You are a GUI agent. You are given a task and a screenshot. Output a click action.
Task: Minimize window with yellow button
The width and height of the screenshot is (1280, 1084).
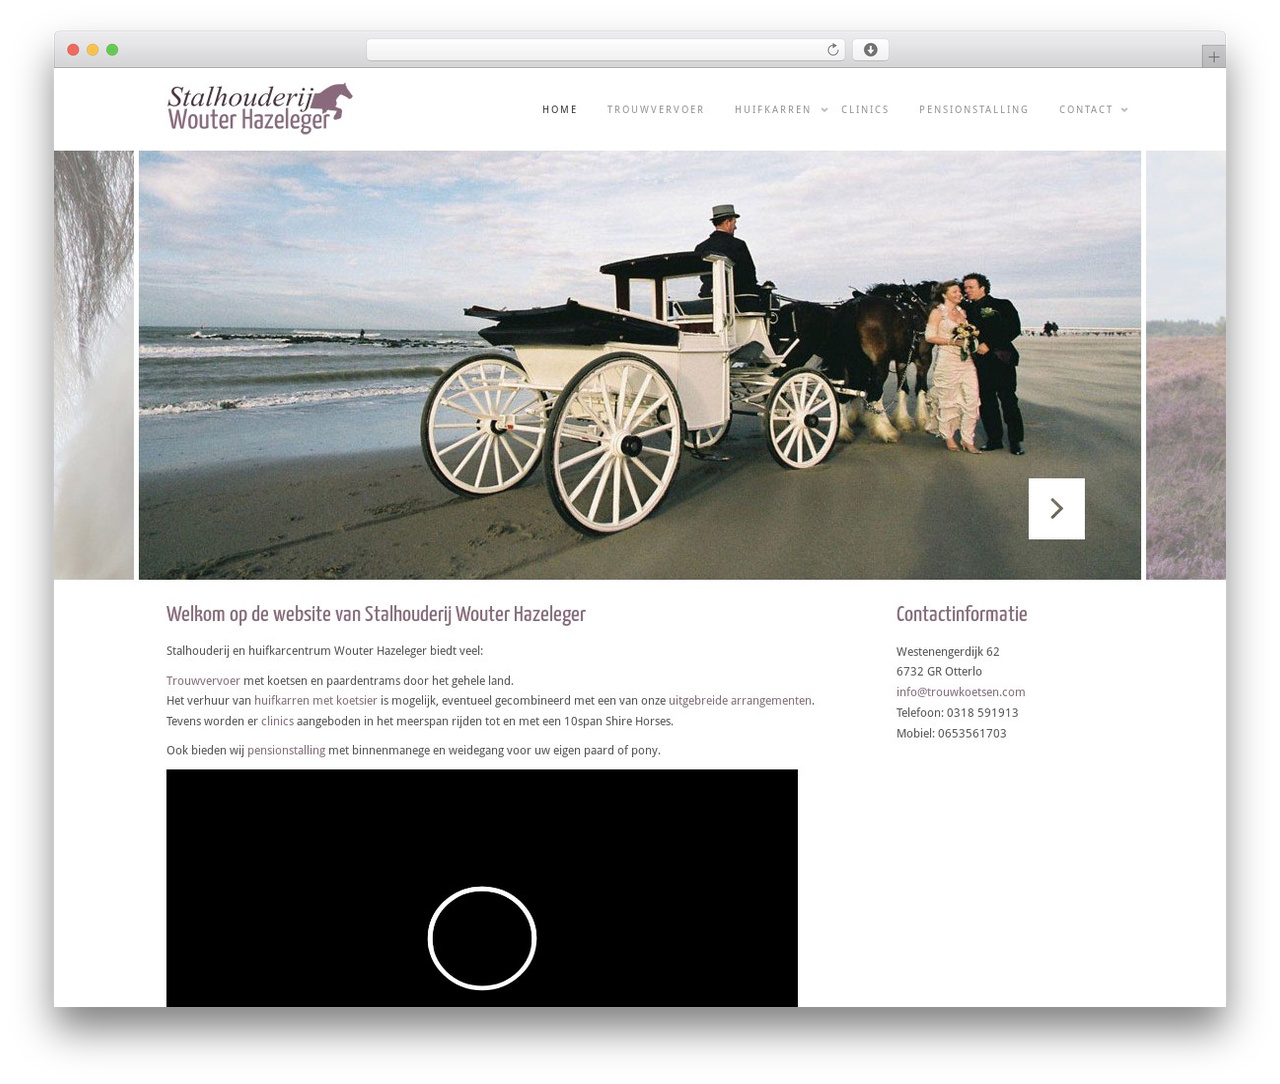pos(93,50)
